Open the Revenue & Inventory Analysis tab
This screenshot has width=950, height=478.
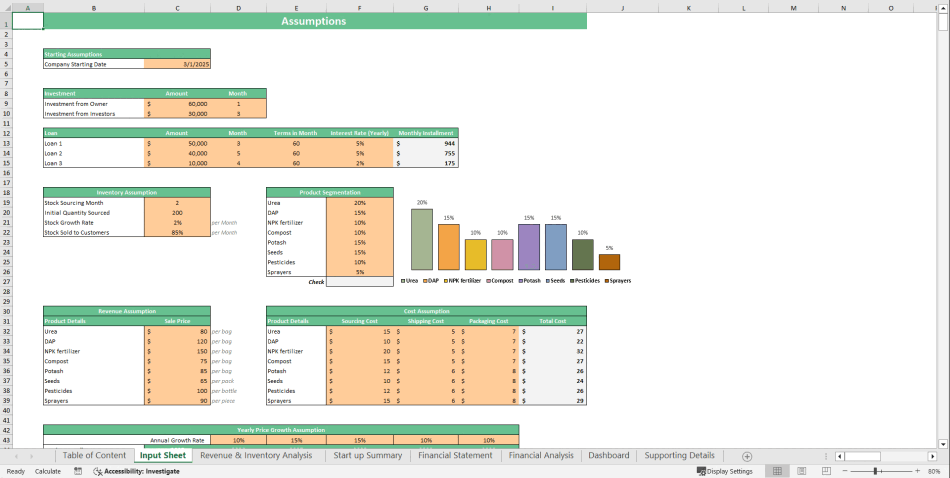[x=256, y=456]
